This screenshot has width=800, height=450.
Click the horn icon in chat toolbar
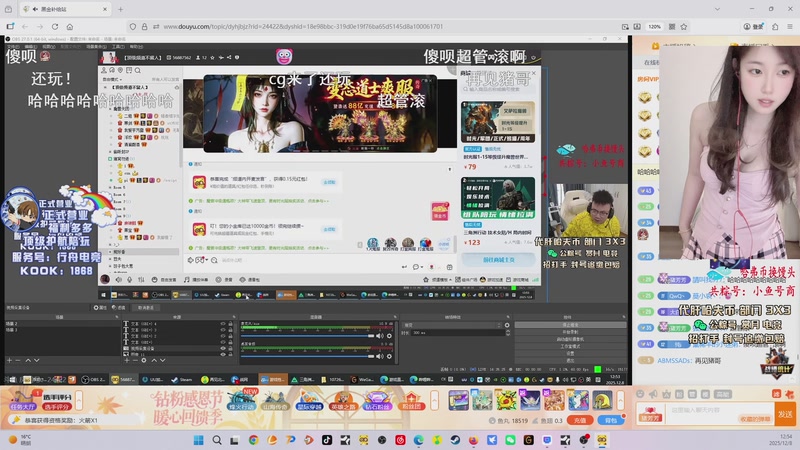(x=653, y=394)
